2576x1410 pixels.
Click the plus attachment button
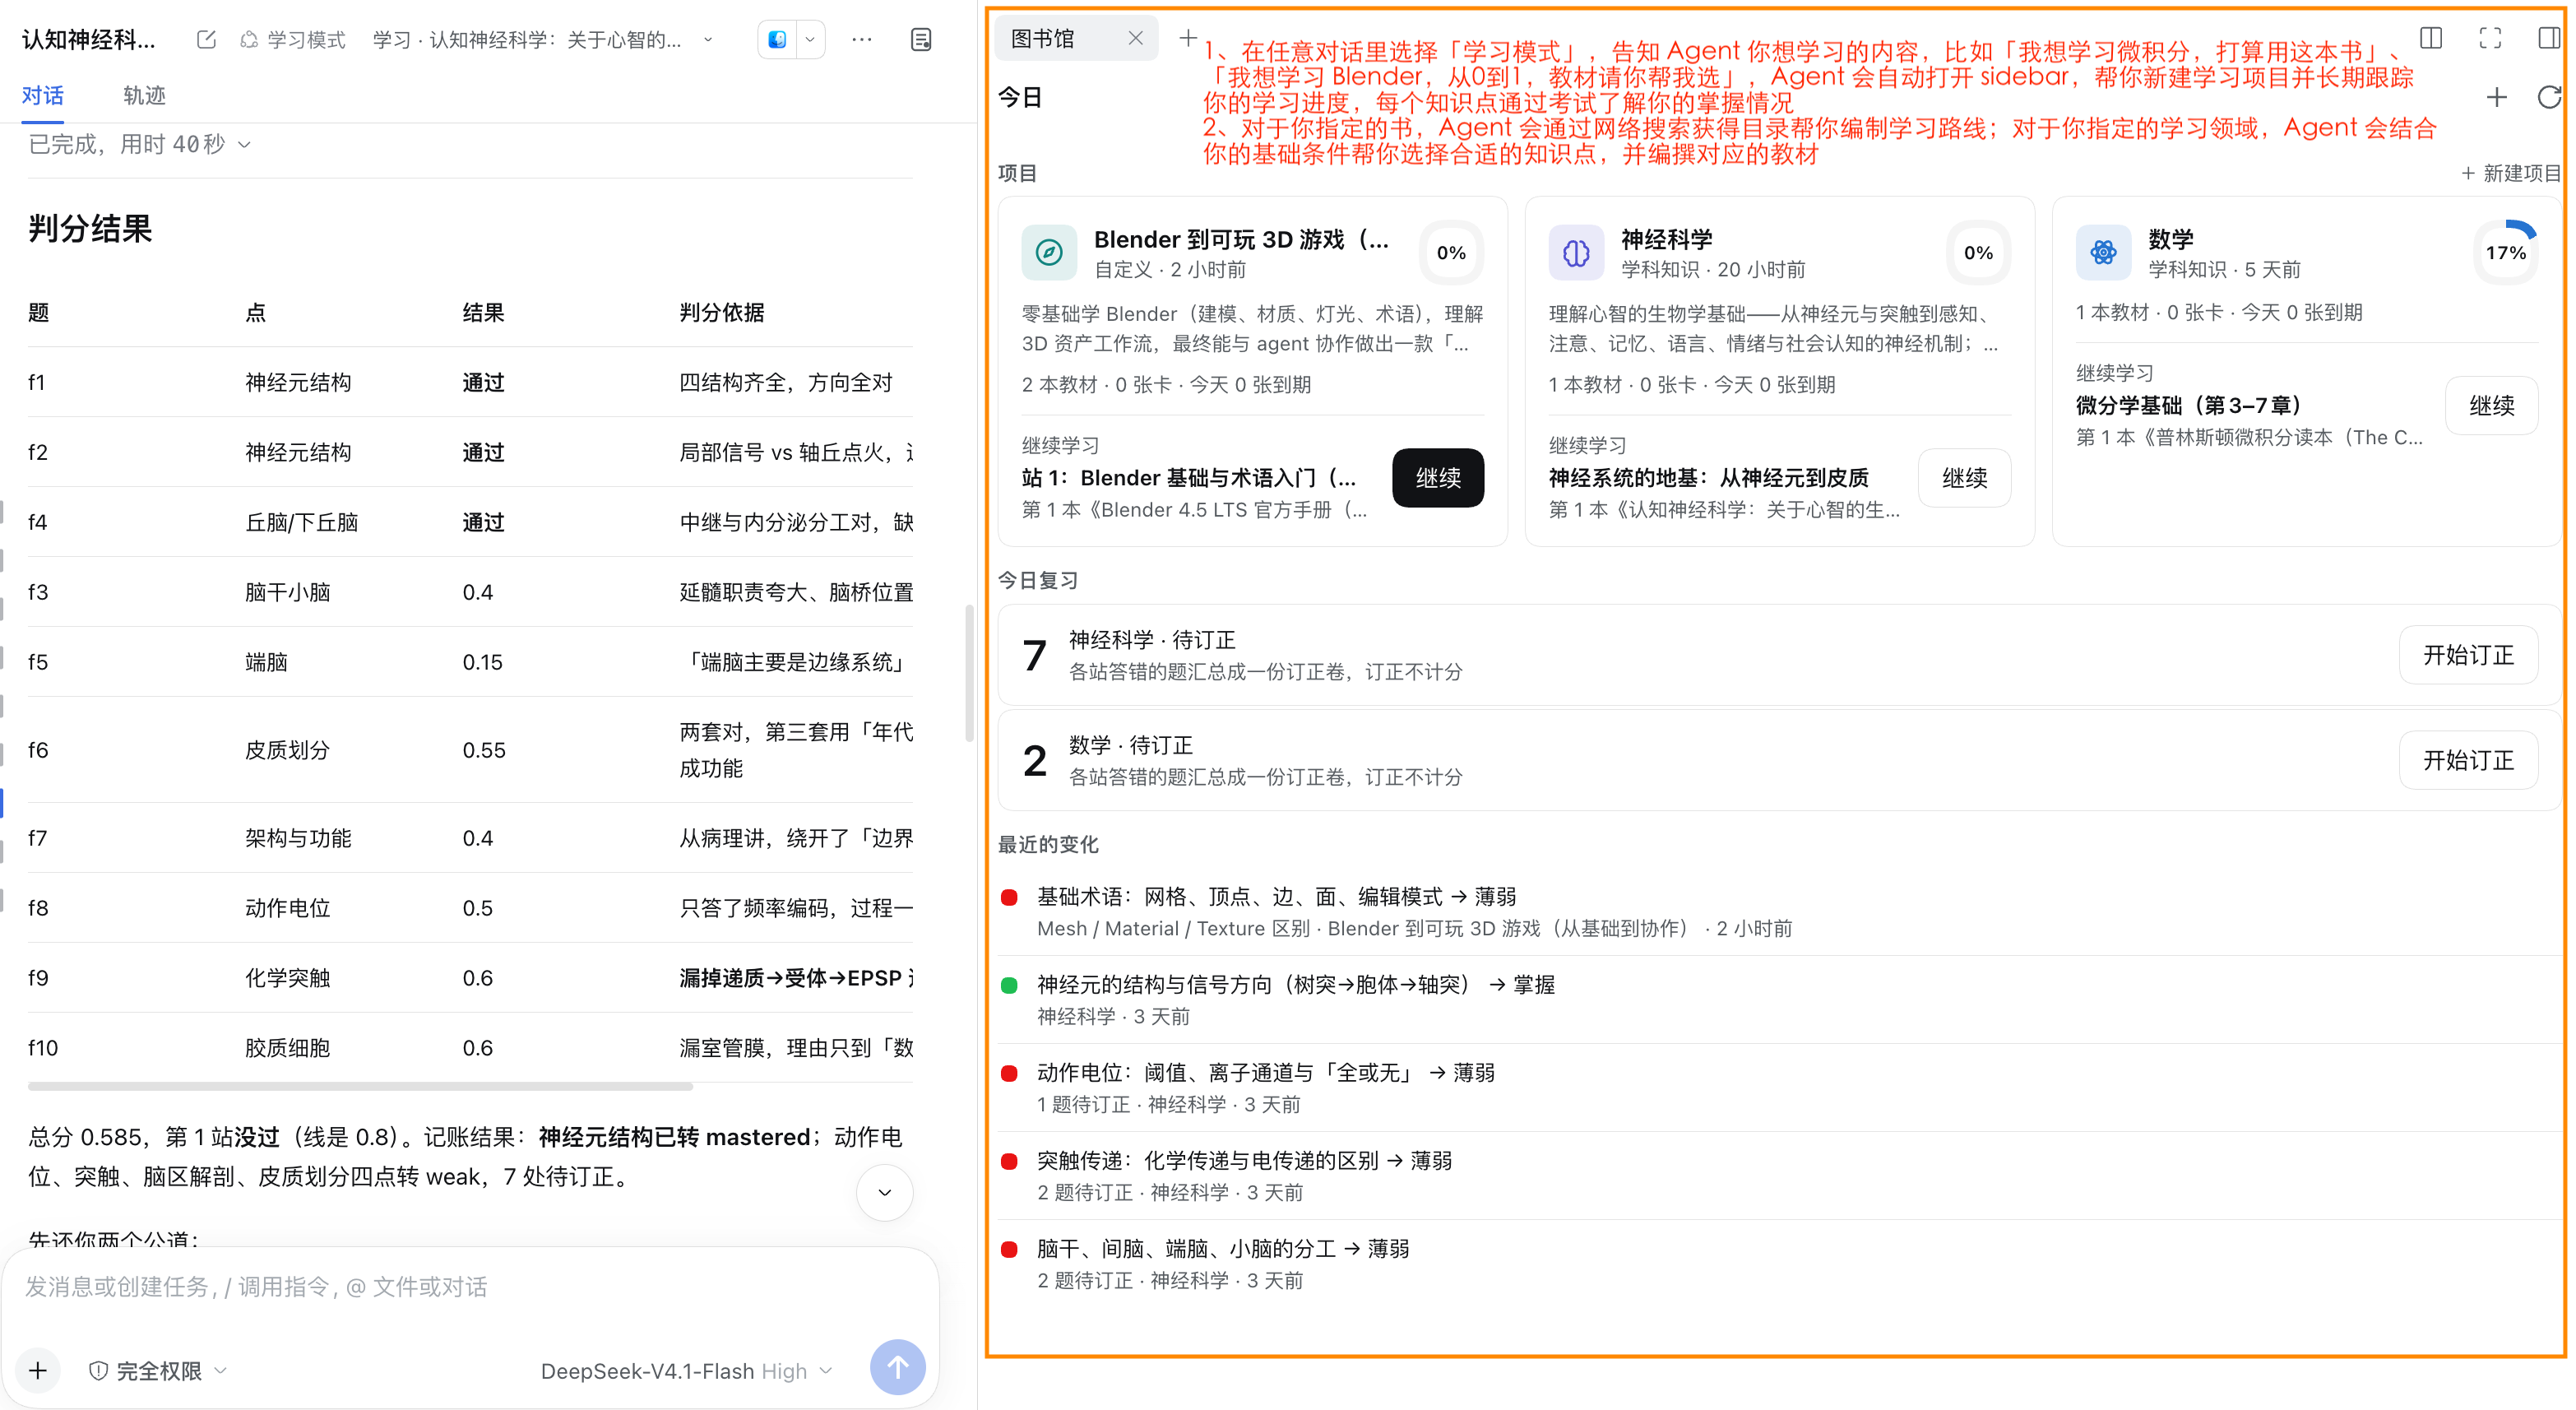(x=38, y=1370)
